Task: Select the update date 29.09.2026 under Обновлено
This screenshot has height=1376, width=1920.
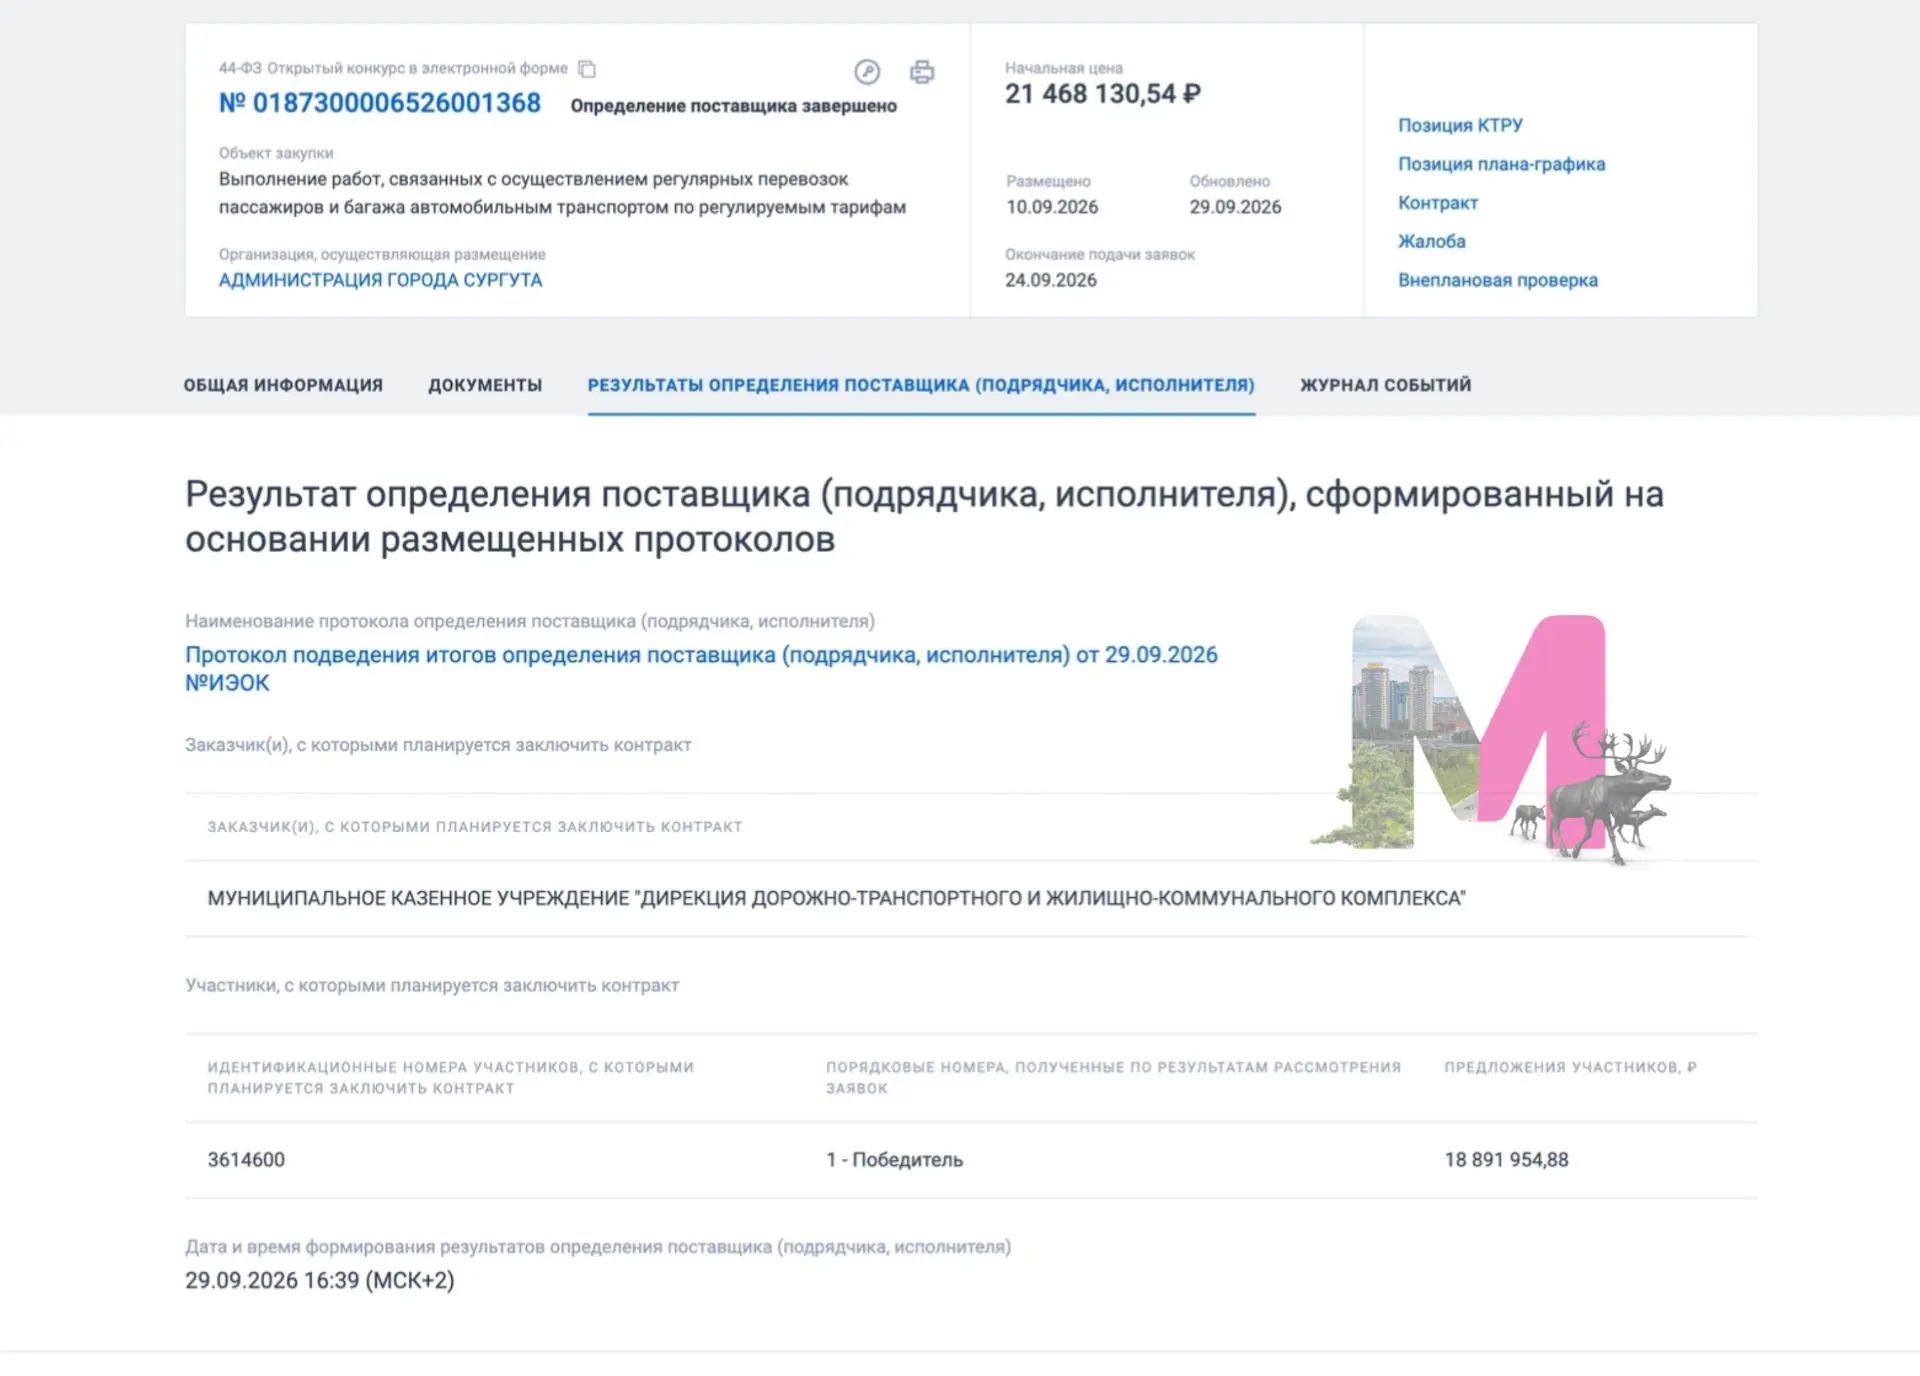Action: click(x=1235, y=207)
